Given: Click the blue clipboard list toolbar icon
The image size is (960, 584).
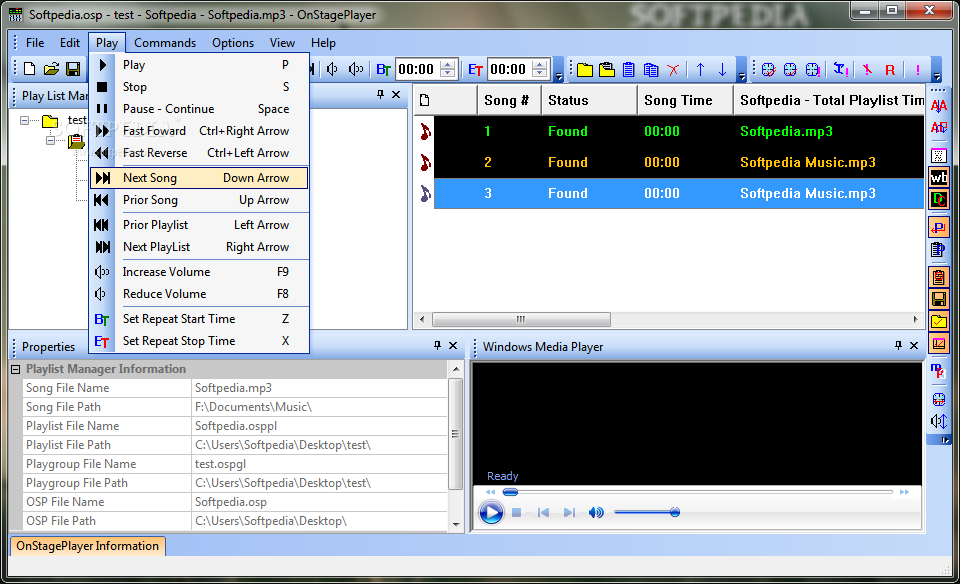Looking at the screenshot, I should point(629,70).
